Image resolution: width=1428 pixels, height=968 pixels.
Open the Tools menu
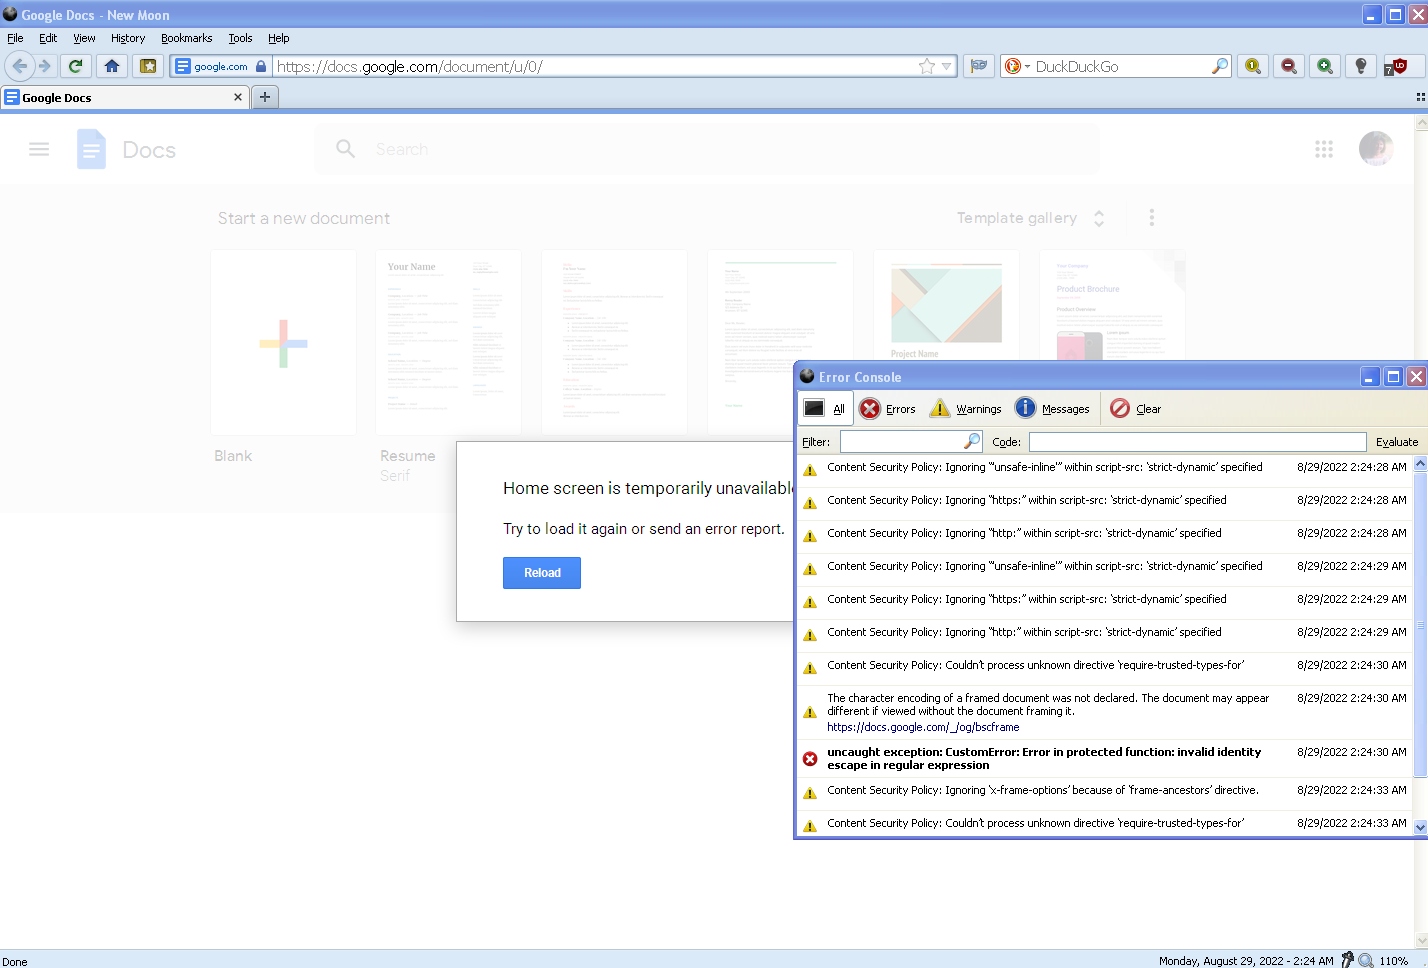click(240, 38)
